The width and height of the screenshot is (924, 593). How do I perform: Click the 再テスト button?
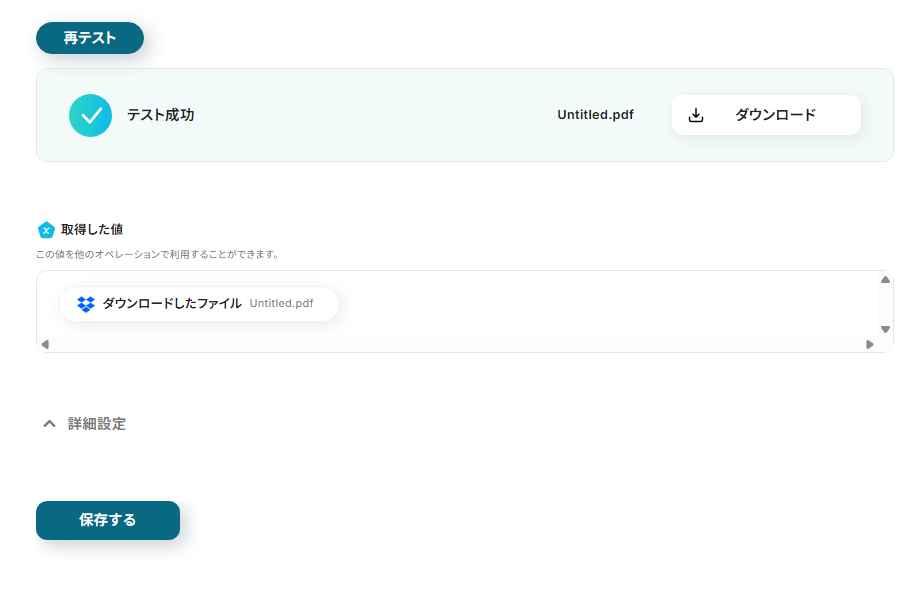coord(90,38)
